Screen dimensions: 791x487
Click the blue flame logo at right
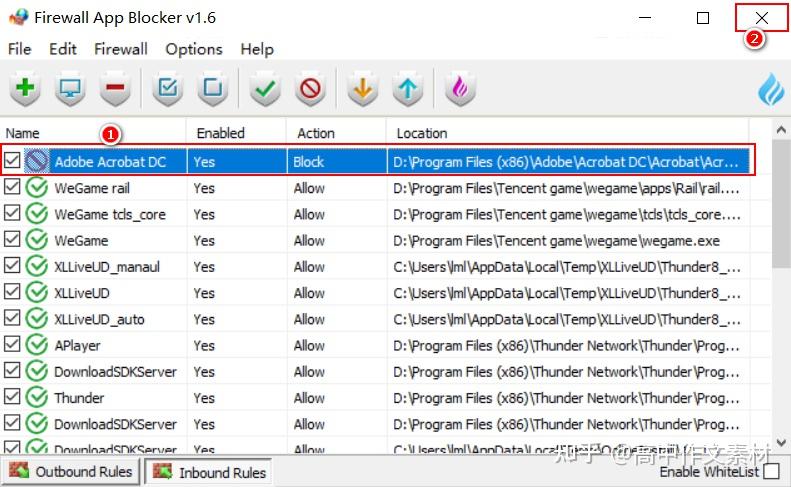771,89
